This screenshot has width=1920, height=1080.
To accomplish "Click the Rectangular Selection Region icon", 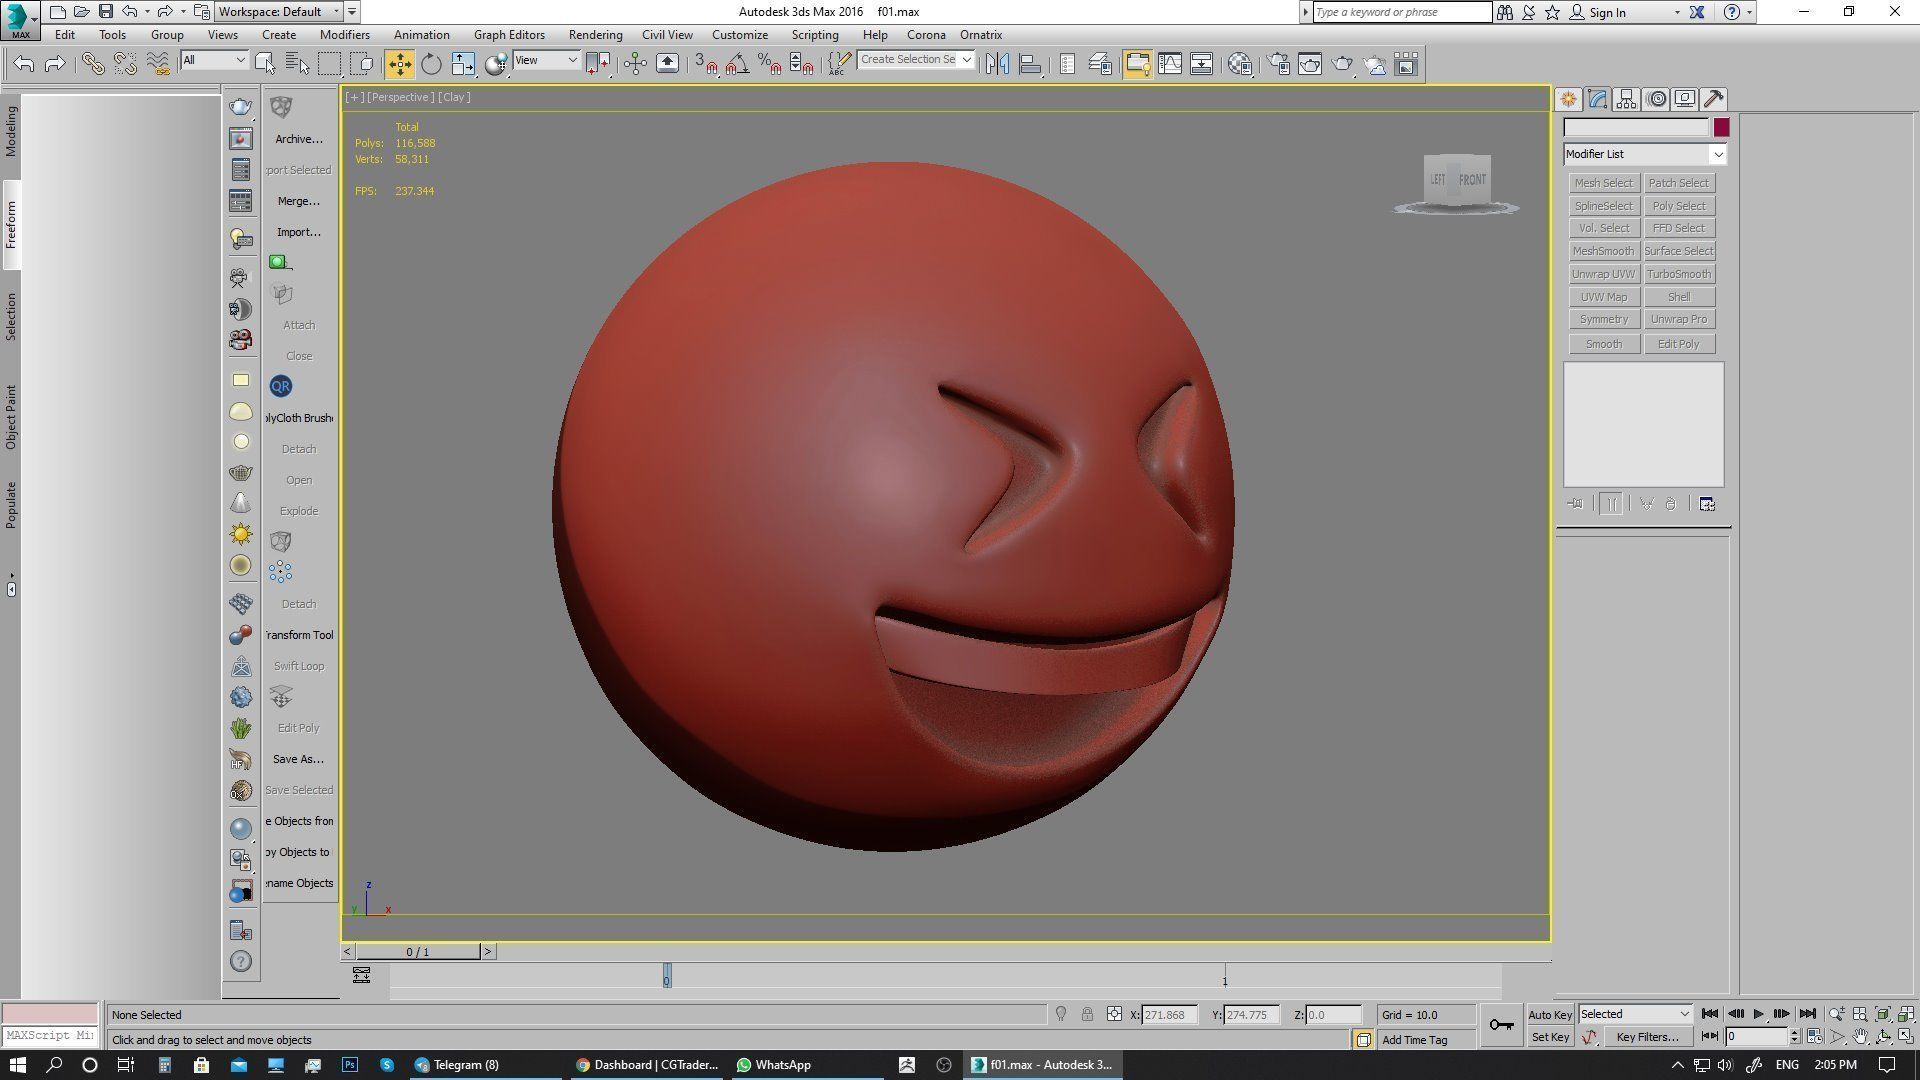I will (330, 64).
